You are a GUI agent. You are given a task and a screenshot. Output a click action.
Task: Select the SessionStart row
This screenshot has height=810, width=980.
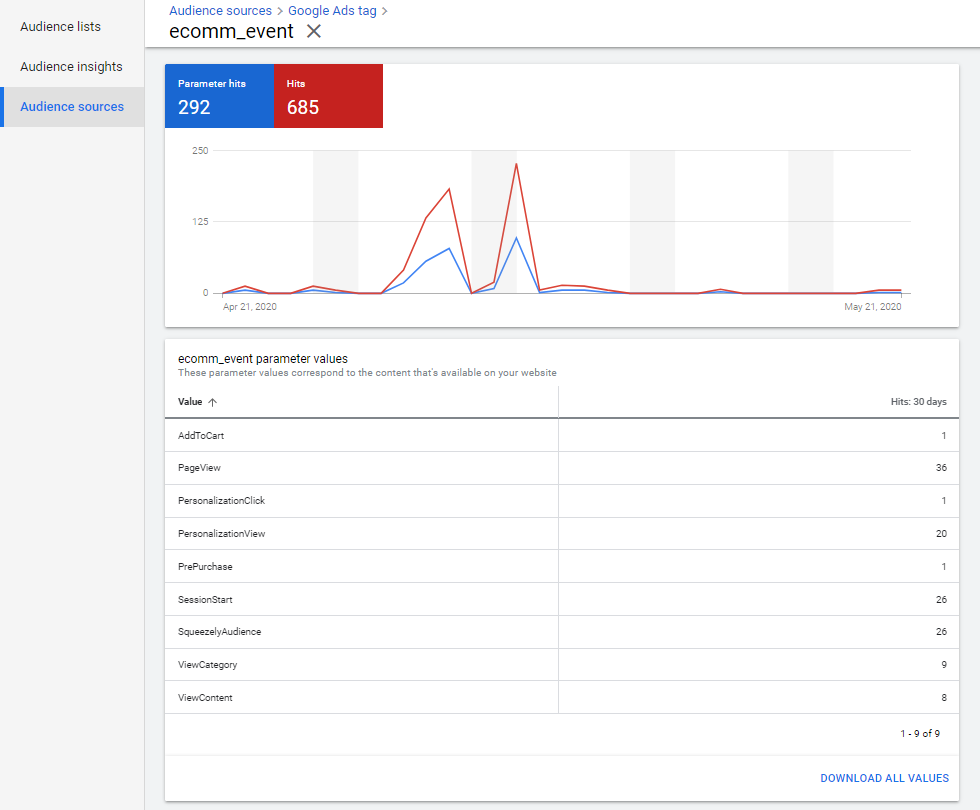[561, 599]
